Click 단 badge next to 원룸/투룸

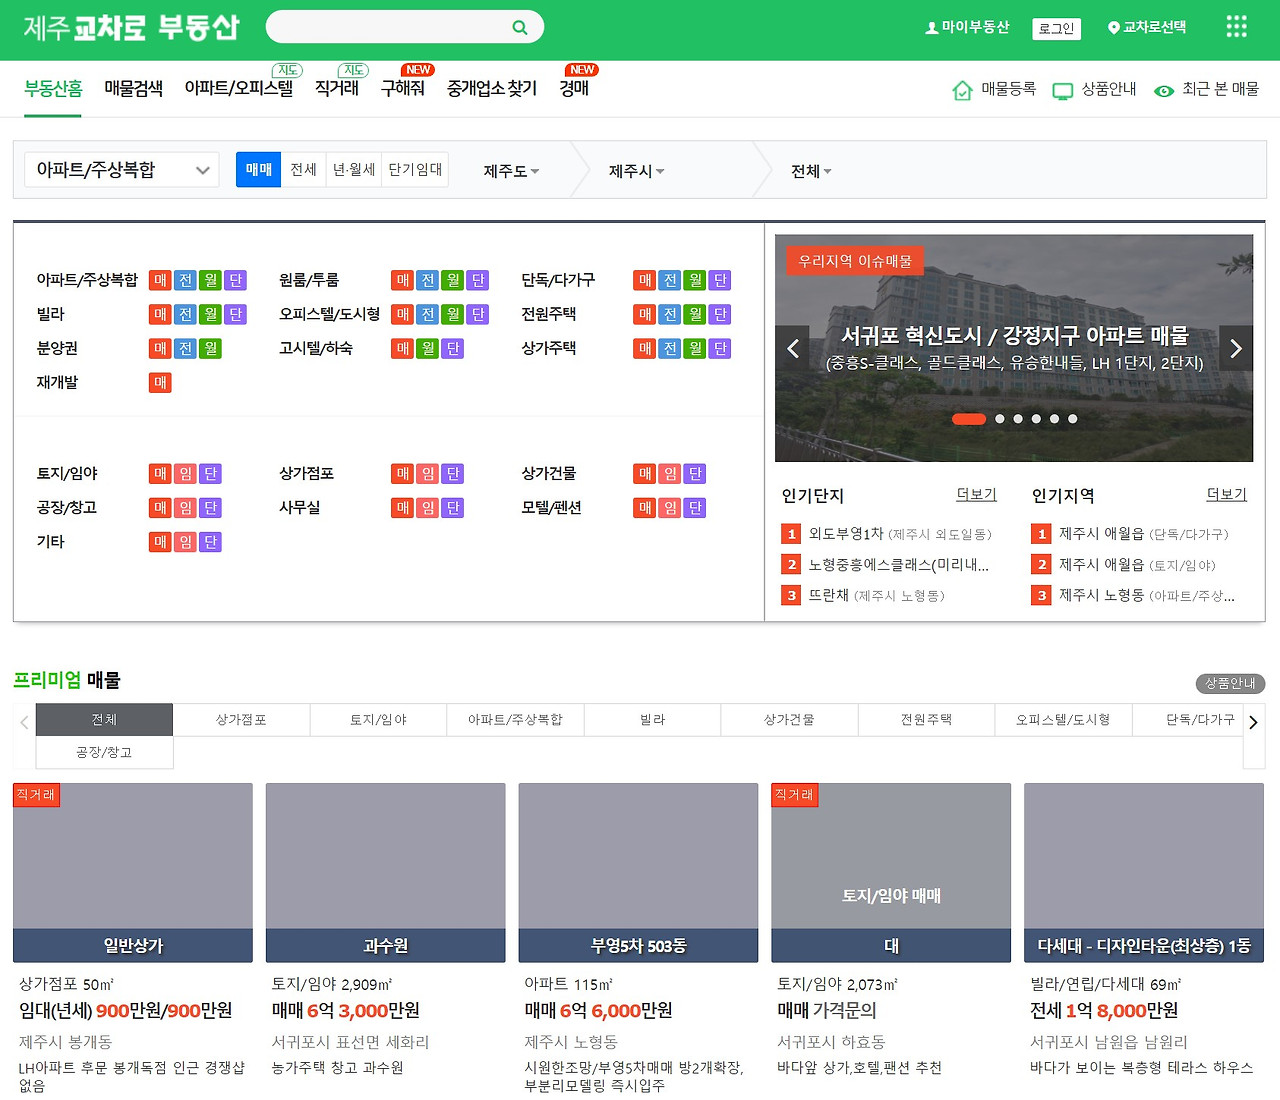[x=478, y=280]
